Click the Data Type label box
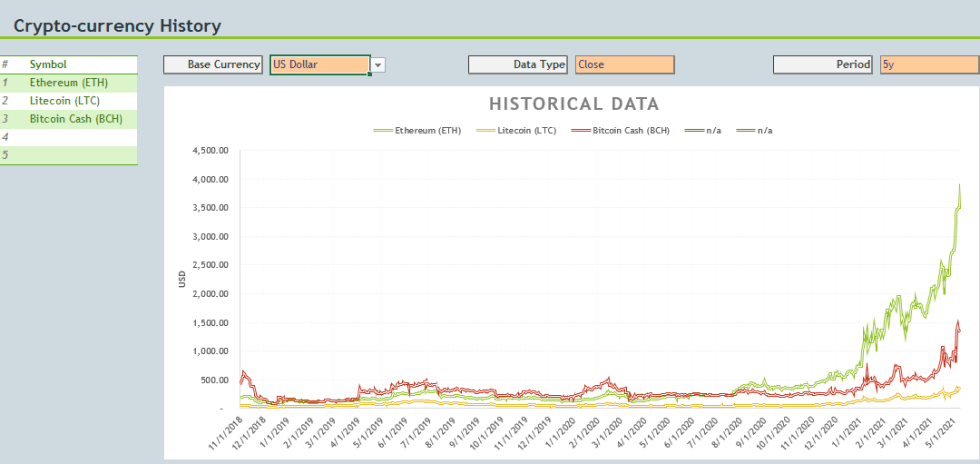 click(x=518, y=64)
